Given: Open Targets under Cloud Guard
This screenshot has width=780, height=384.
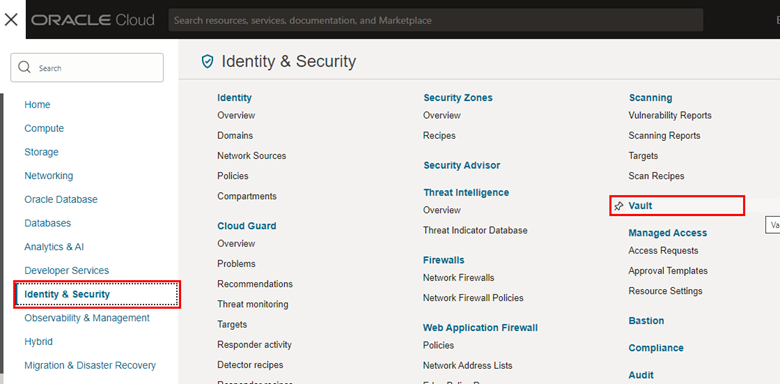Looking at the screenshot, I should (232, 324).
